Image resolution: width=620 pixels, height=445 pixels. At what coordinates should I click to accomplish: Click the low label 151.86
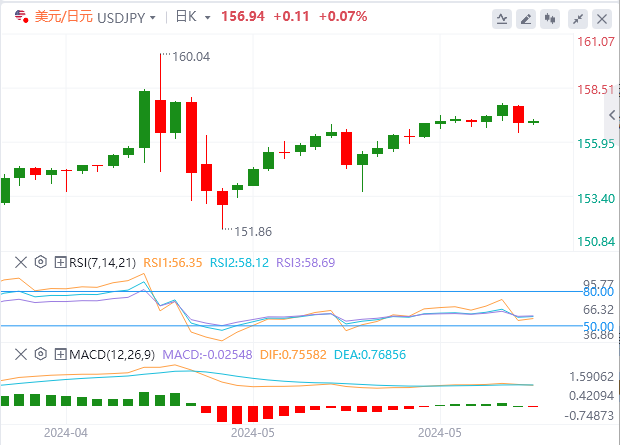pyautogui.click(x=253, y=232)
